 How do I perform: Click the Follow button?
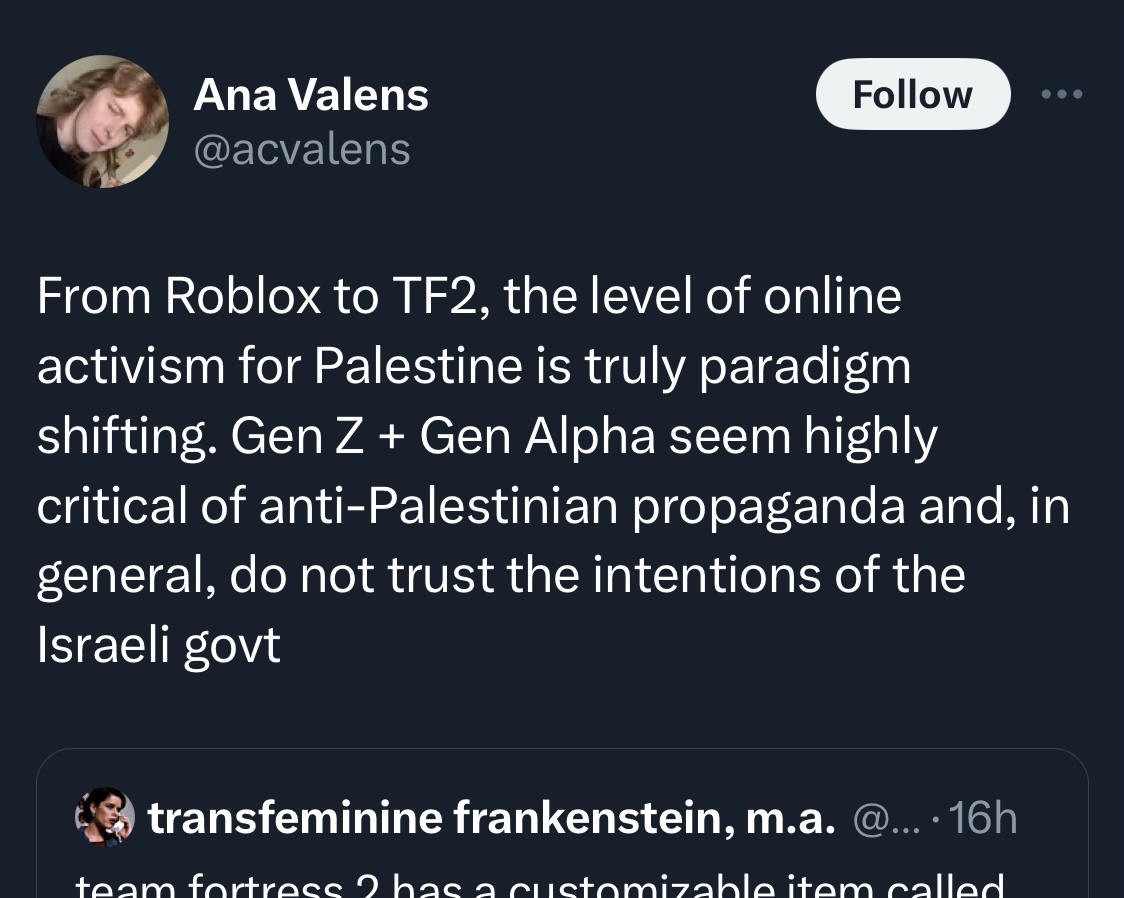click(x=912, y=94)
